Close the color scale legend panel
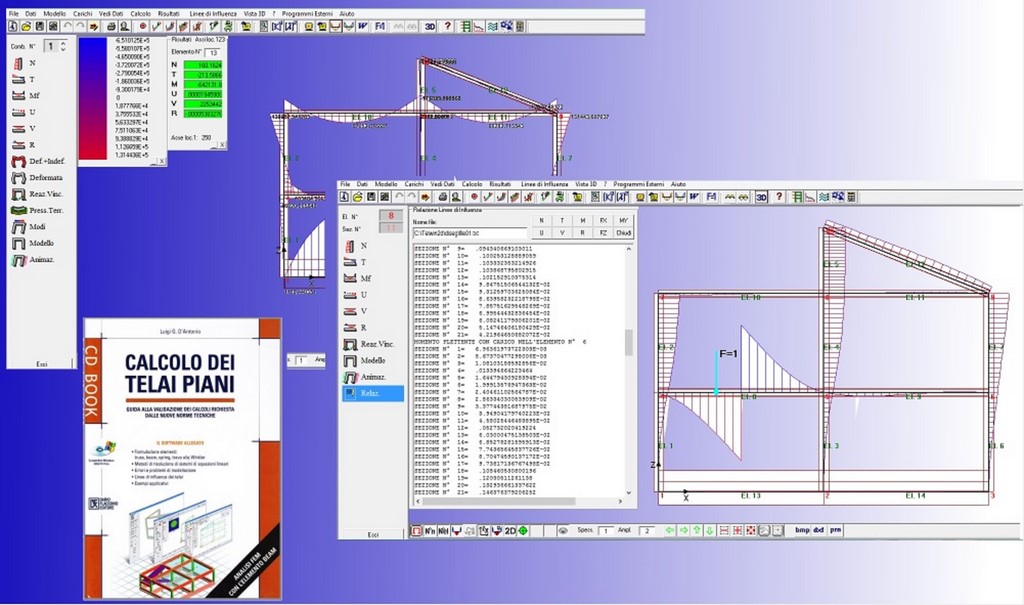The image size is (1024, 605). (x=161, y=161)
